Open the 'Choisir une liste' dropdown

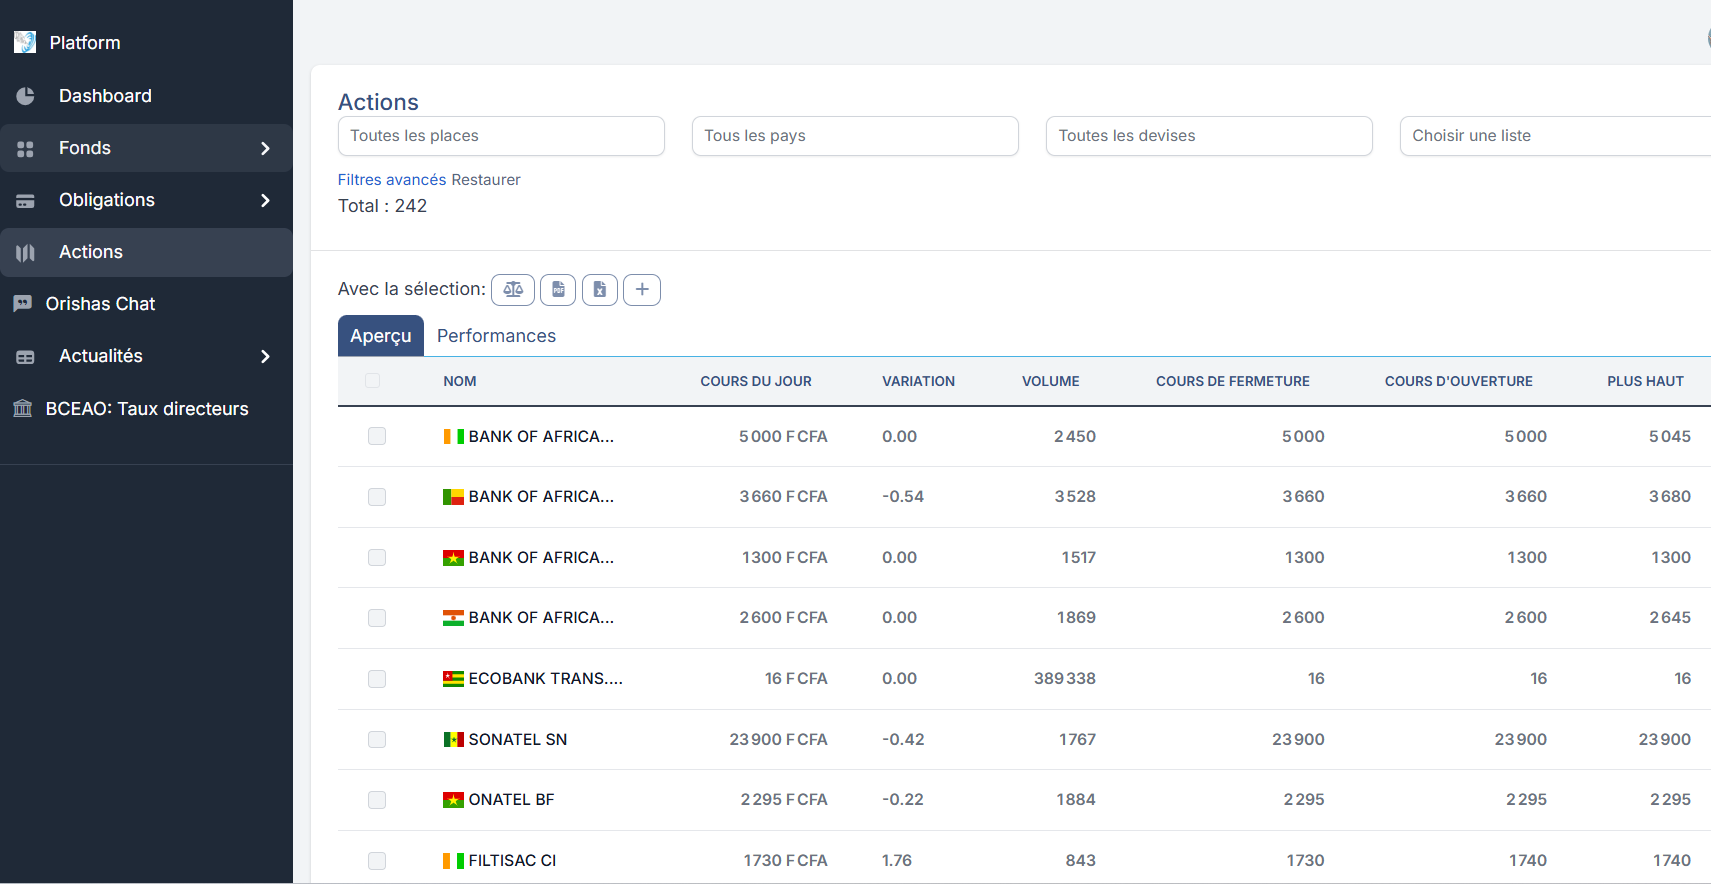coord(1555,136)
